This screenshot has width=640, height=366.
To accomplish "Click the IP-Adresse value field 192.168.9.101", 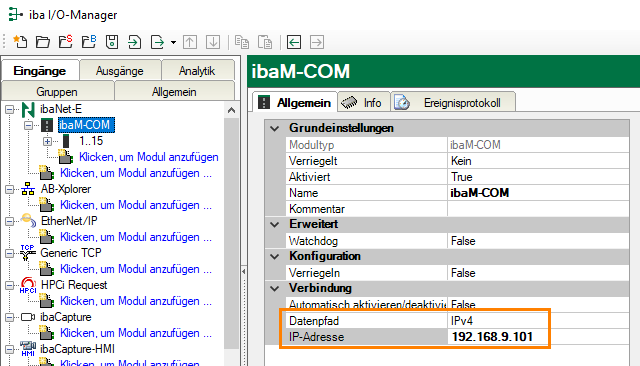I will (492, 337).
